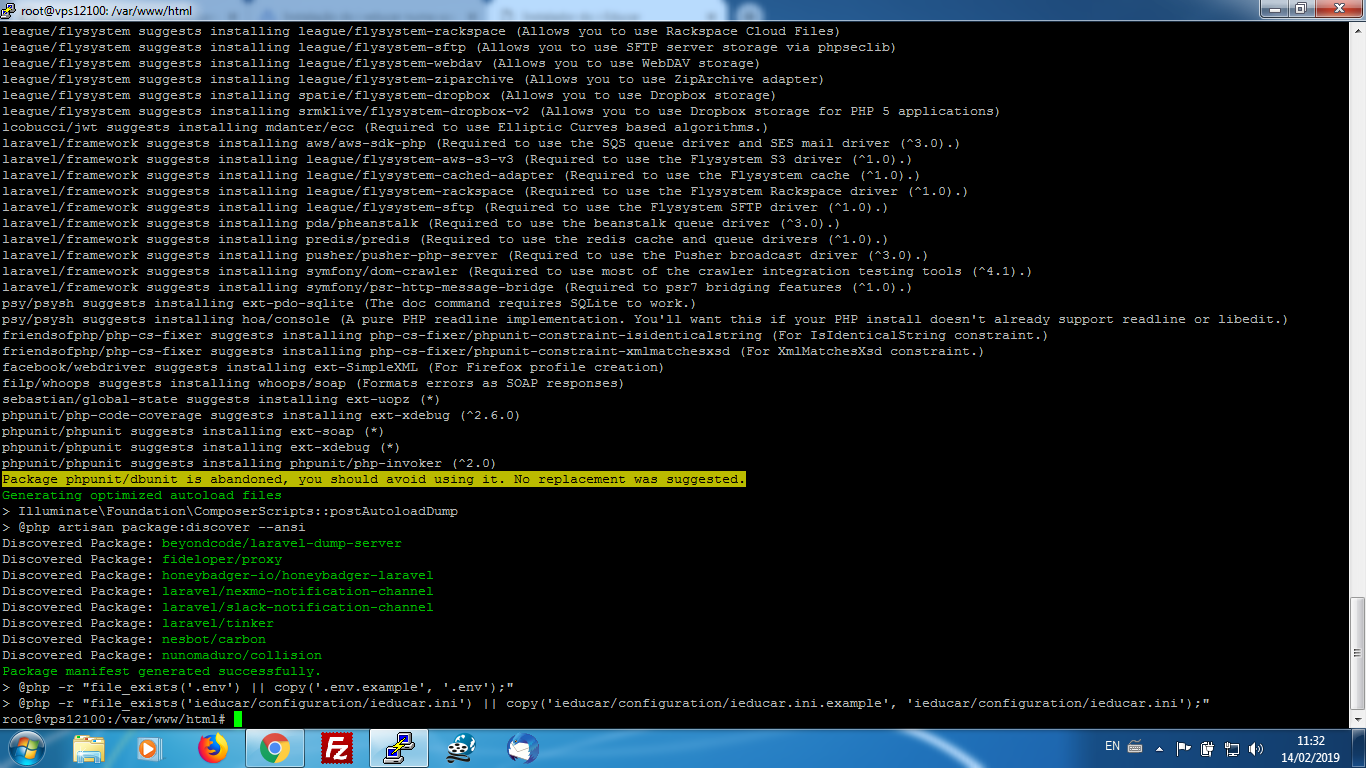1366x768 pixels.
Task: Click the xmlmatchesxsd constraint suggestion line
Action: (x=494, y=351)
